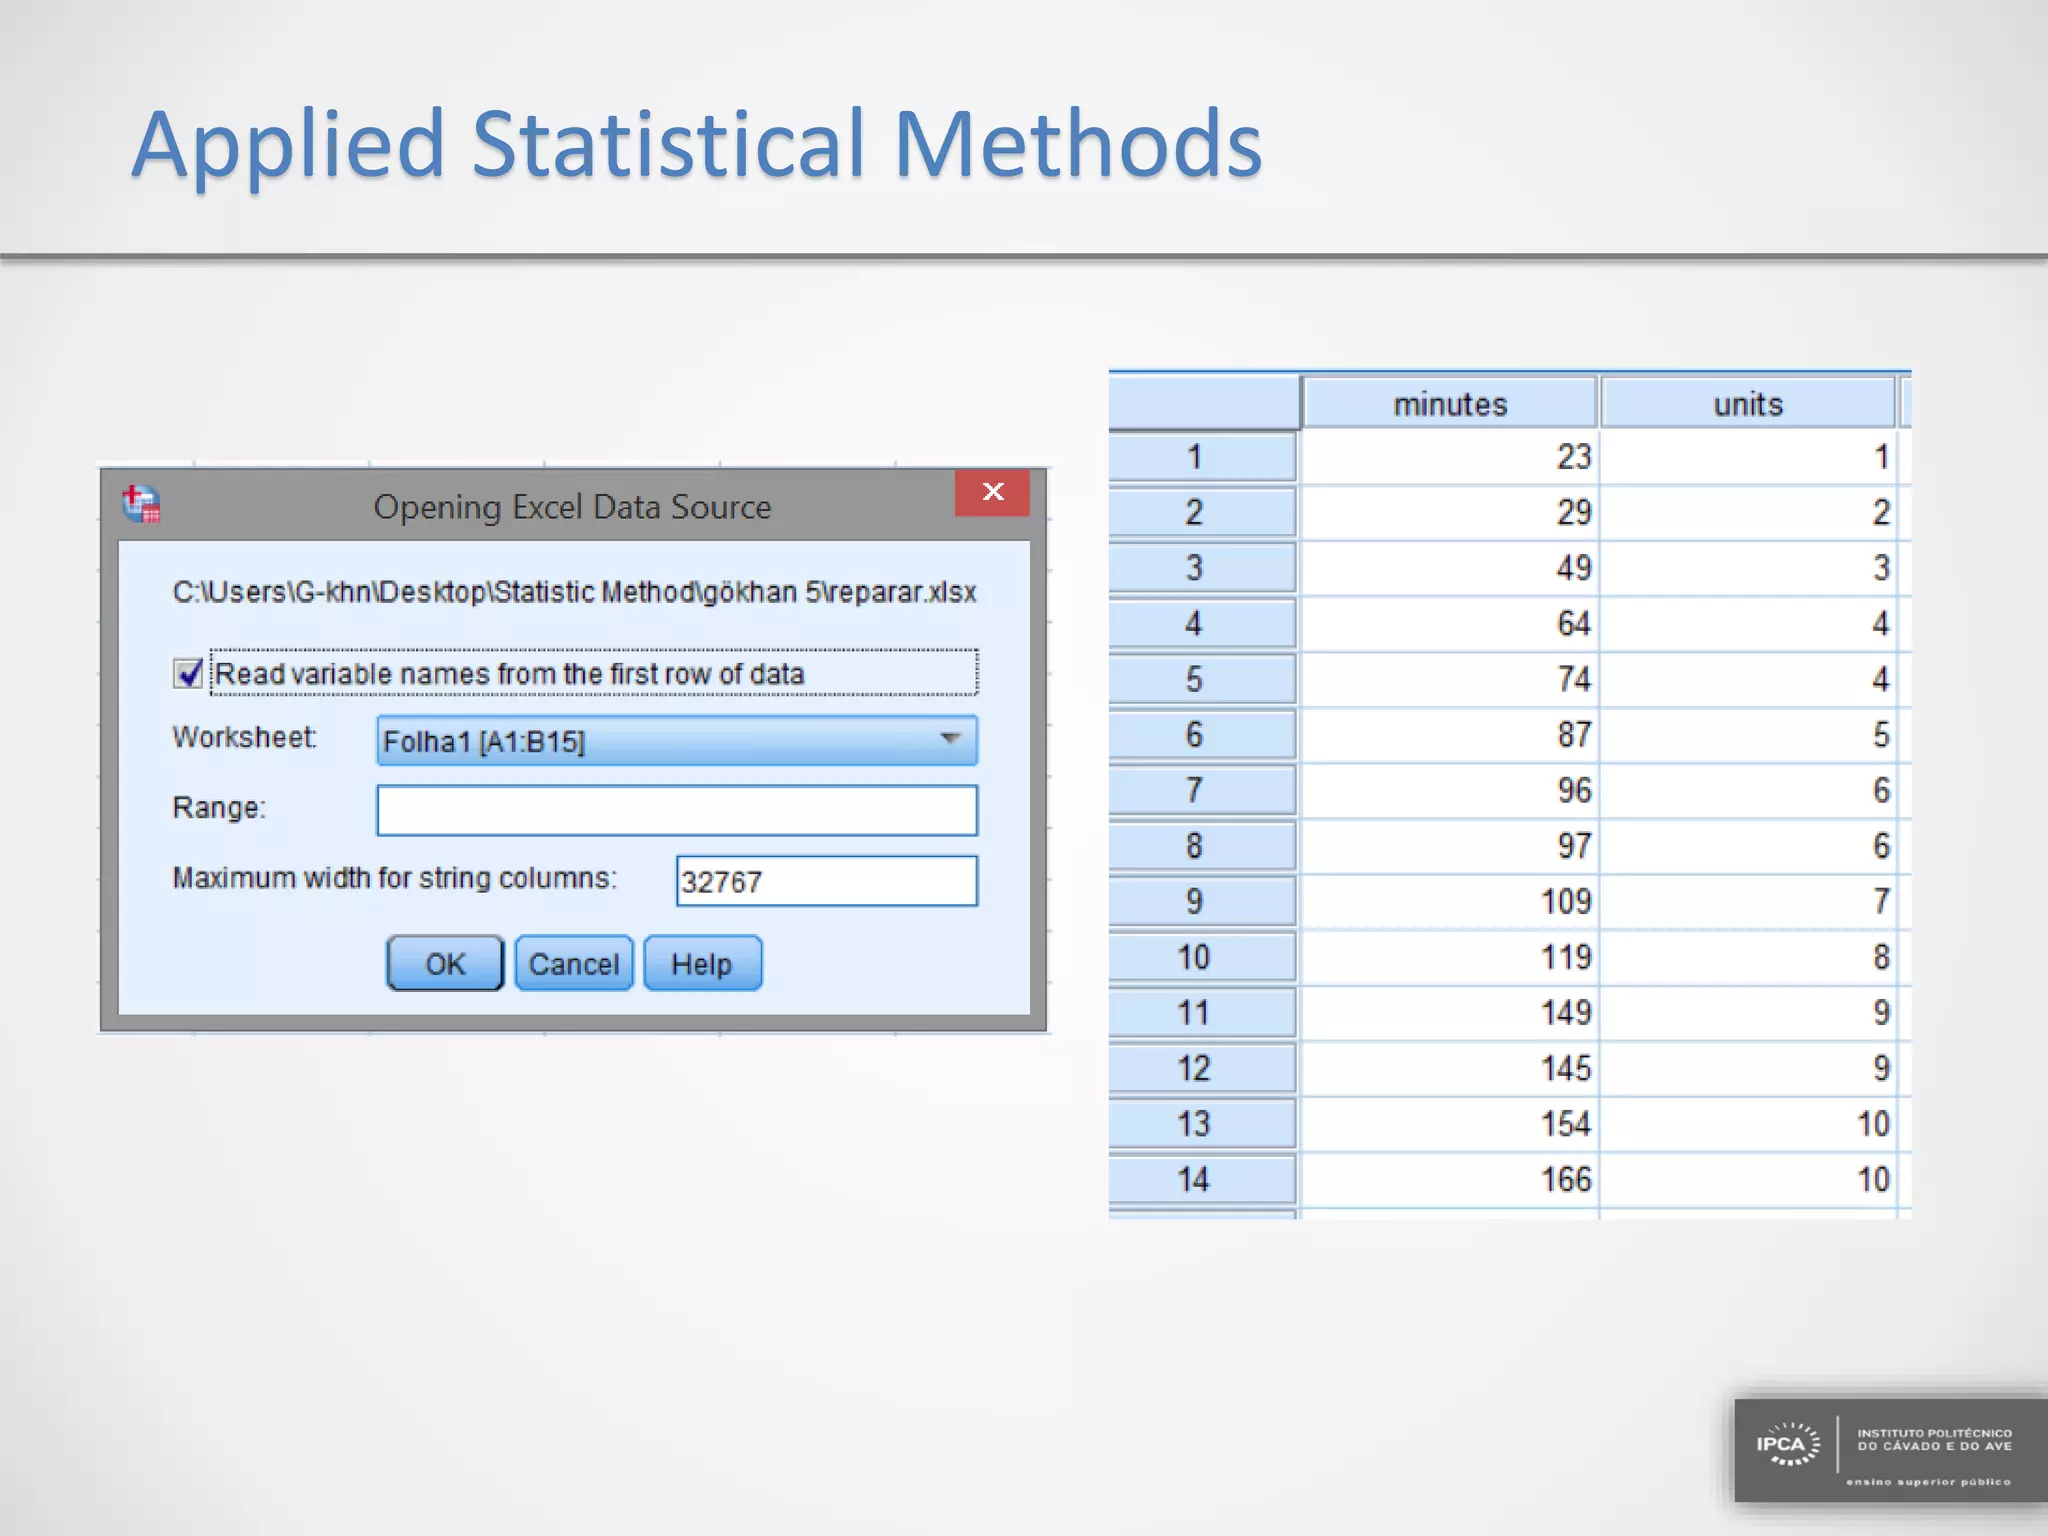Select the Maximum width for string columns field
The height and width of the screenshot is (1536, 2048).
(827, 881)
